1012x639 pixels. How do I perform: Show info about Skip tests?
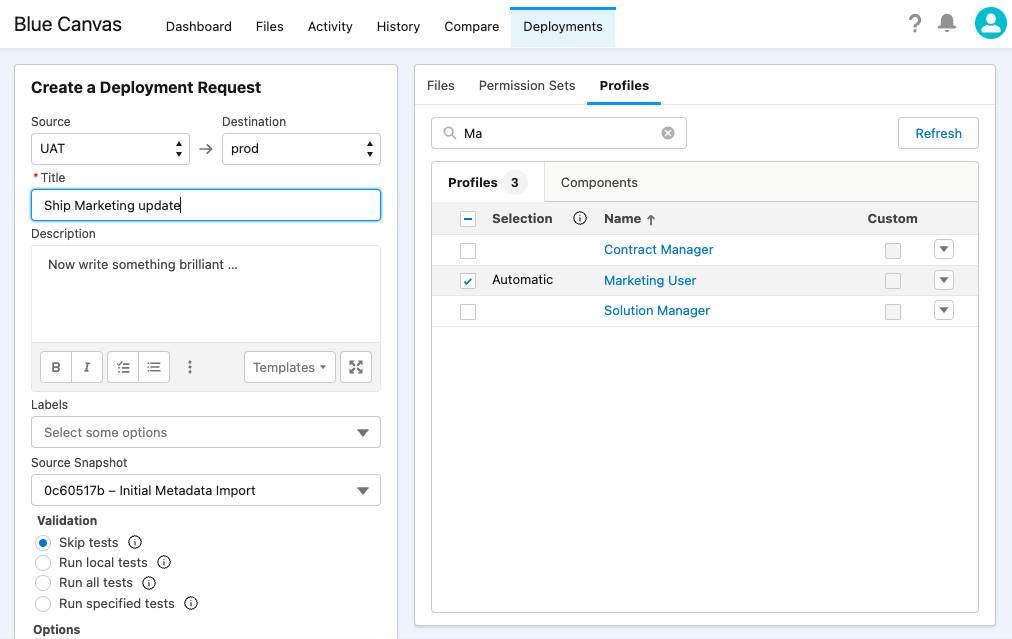135,542
